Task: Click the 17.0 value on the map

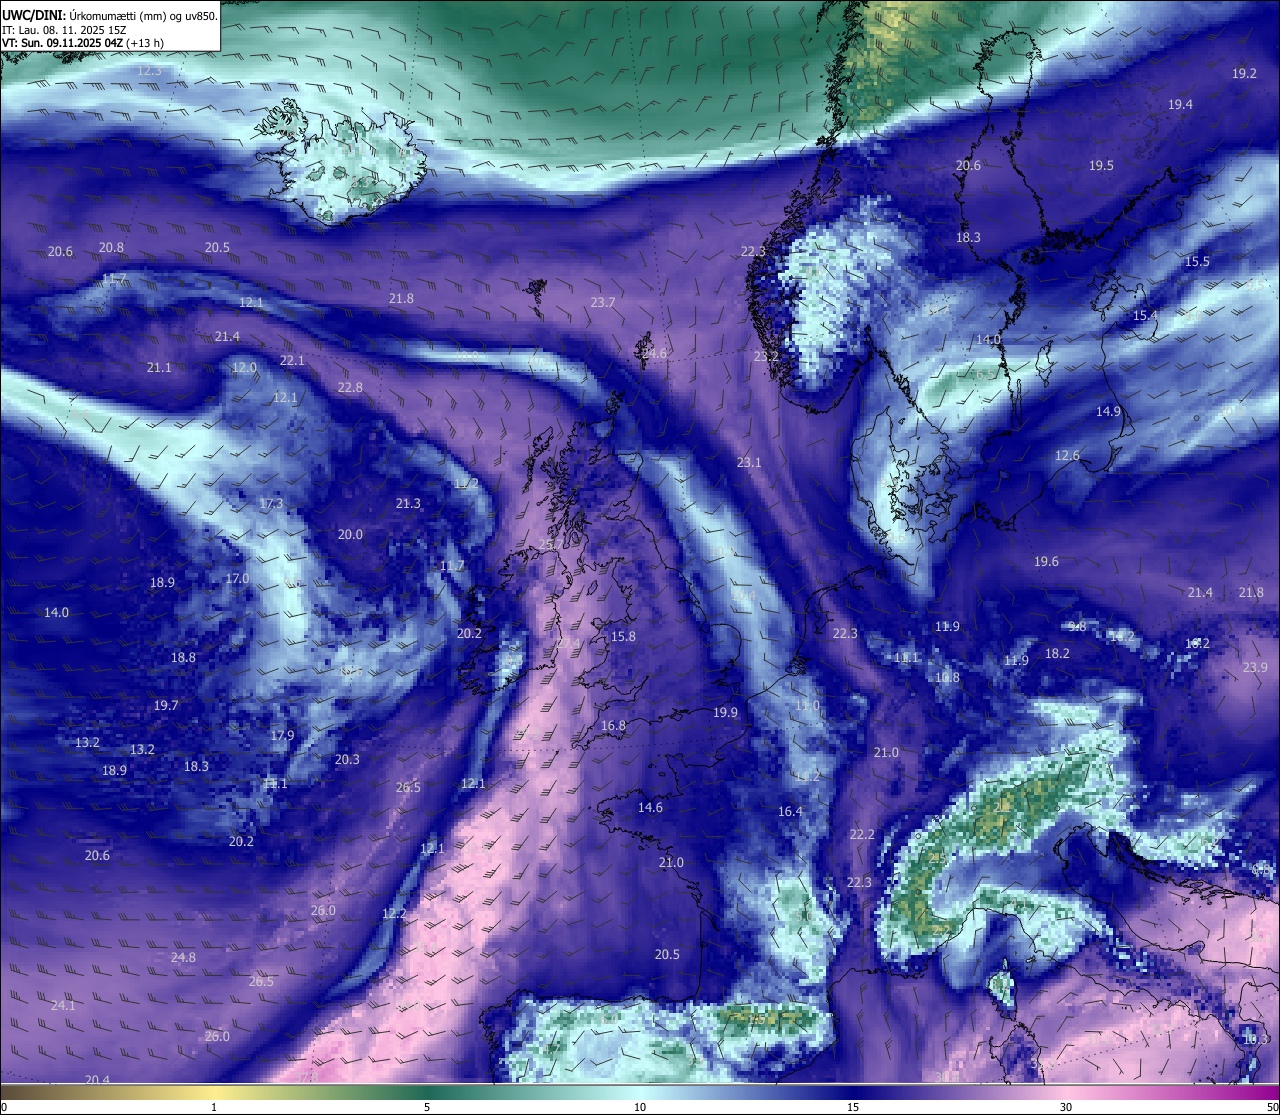Action: [237, 578]
